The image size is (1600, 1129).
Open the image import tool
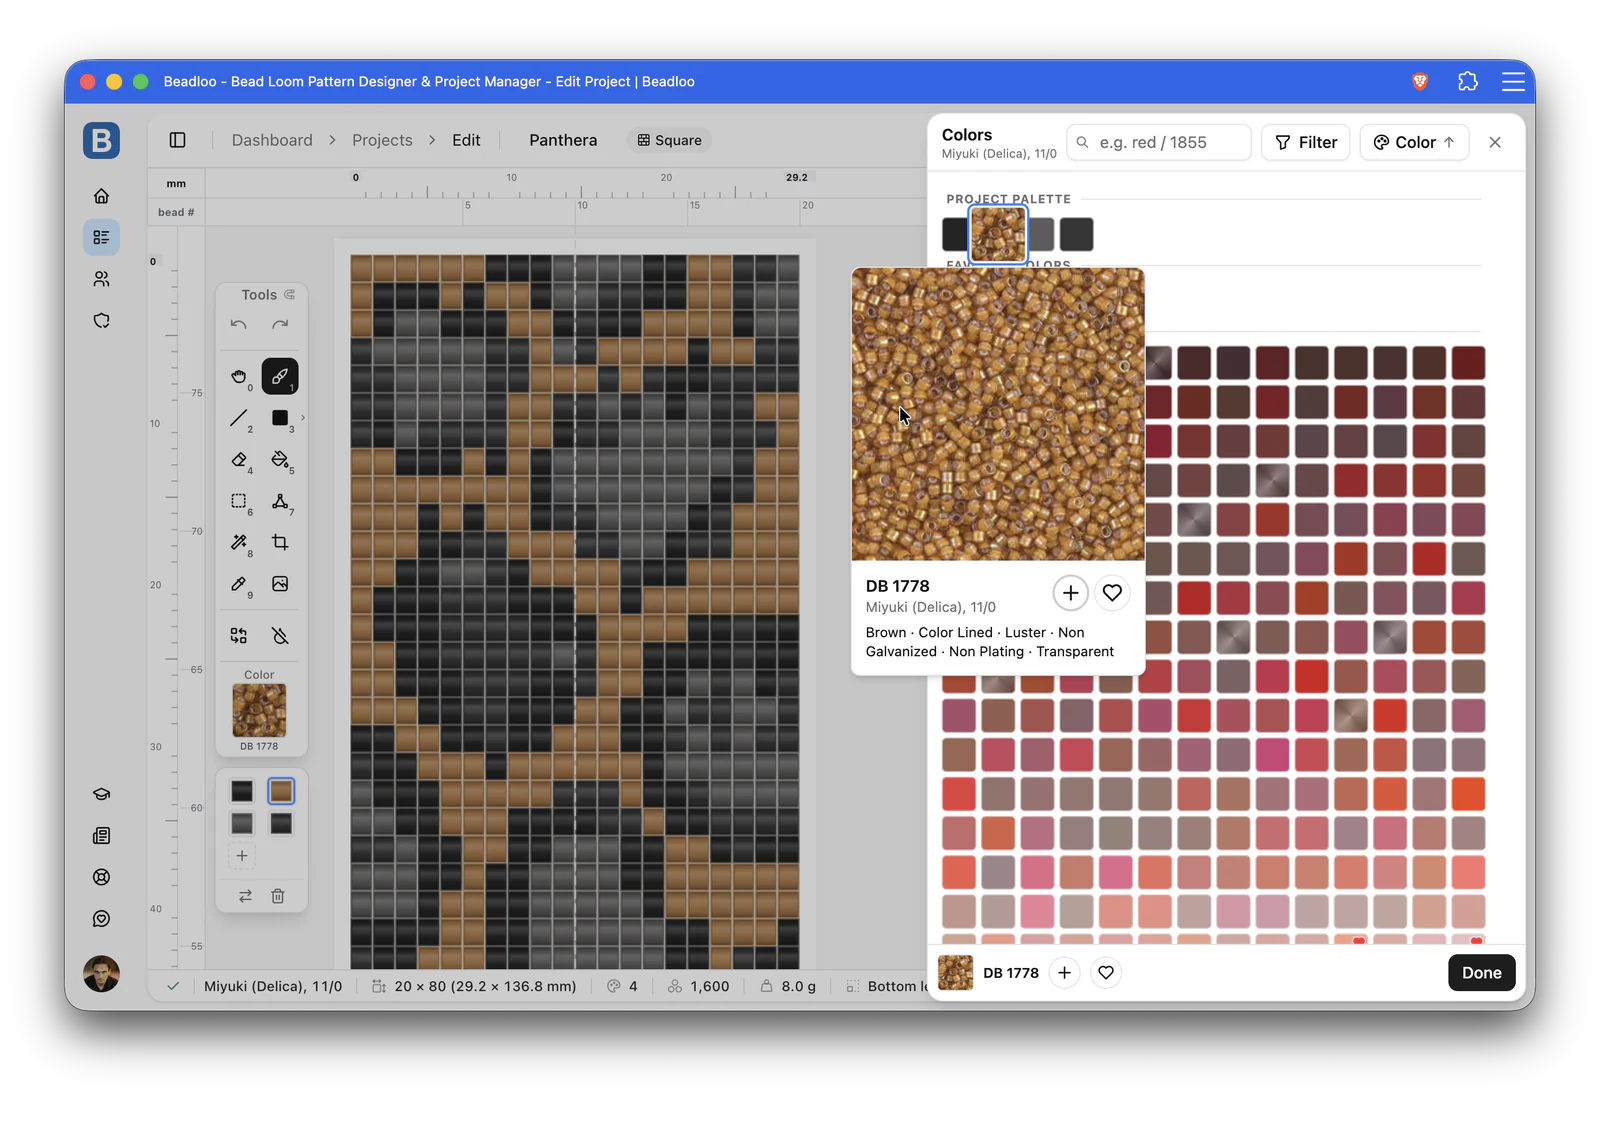[x=280, y=584]
